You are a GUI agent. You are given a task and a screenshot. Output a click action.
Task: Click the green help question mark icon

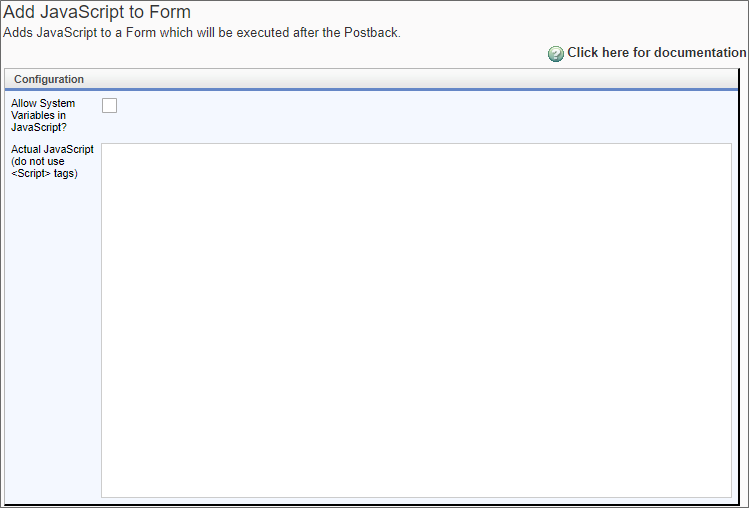[x=556, y=54]
